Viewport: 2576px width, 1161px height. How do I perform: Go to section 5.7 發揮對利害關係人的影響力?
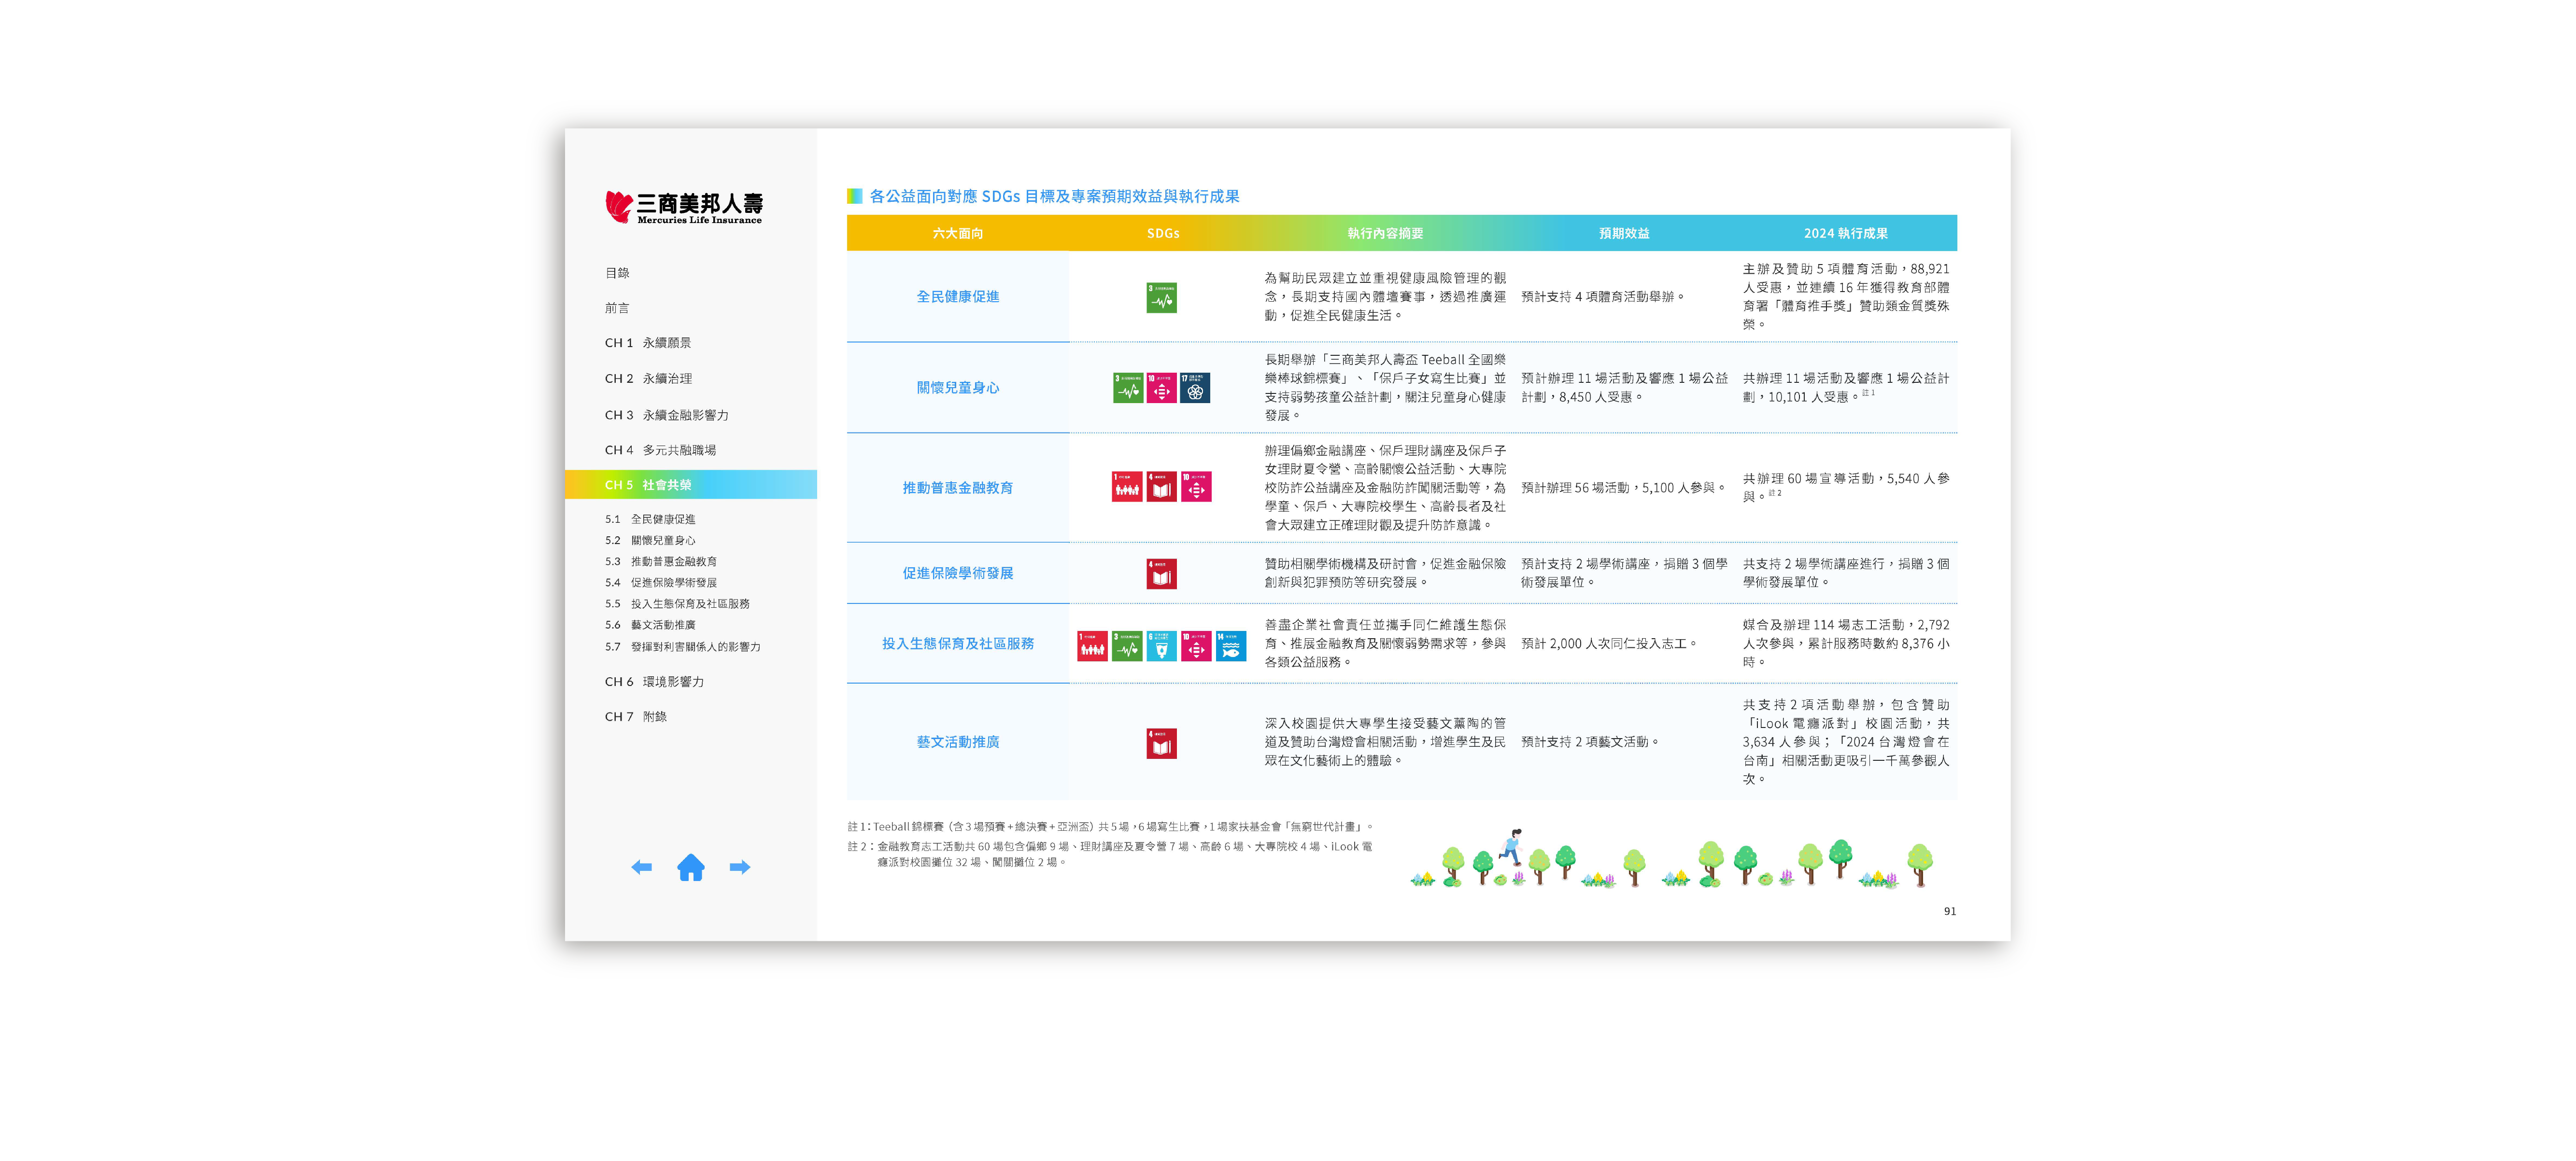click(x=682, y=647)
